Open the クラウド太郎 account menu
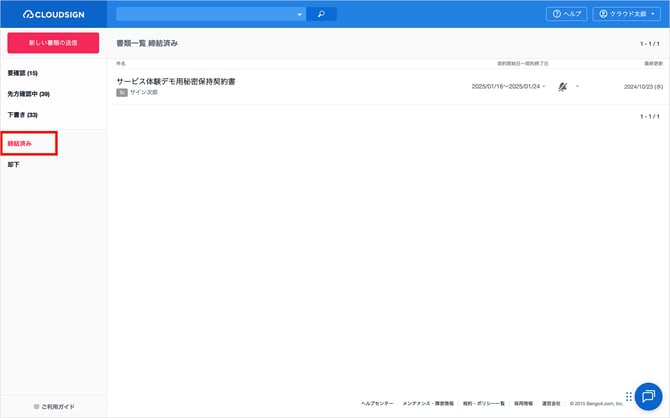This screenshot has width=670, height=418. [x=629, y=14]
